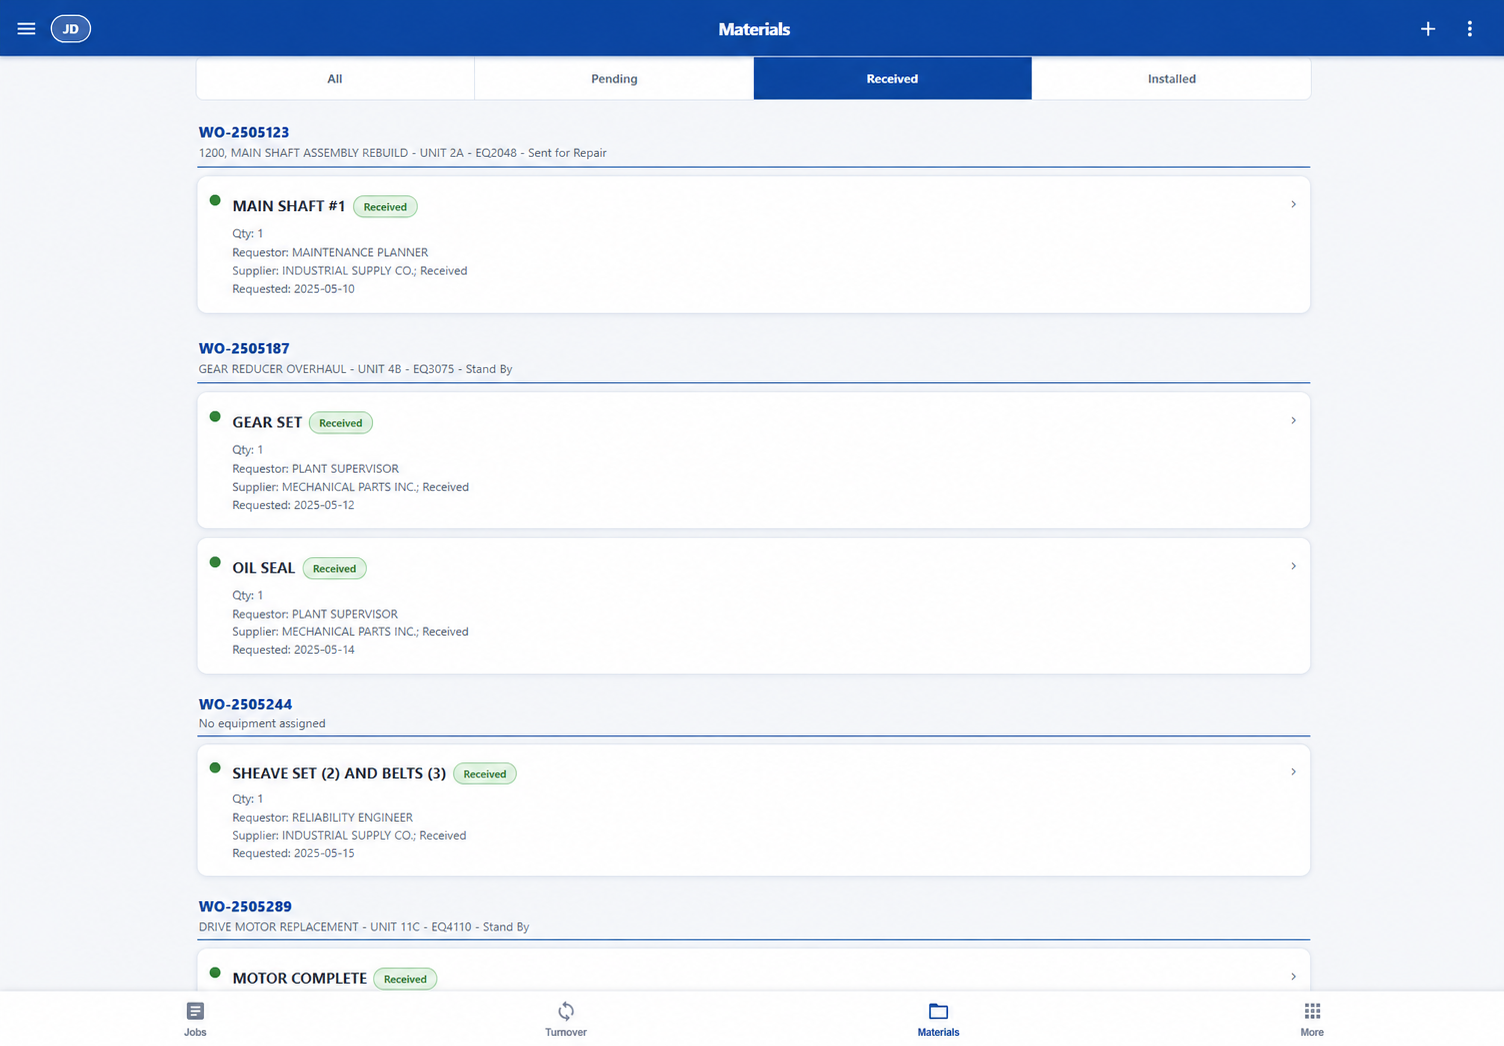This screenshot has height=1046, width=1504.
Task: Click Received badge on MAIN SHAFT #1
Action: [385, 207]
